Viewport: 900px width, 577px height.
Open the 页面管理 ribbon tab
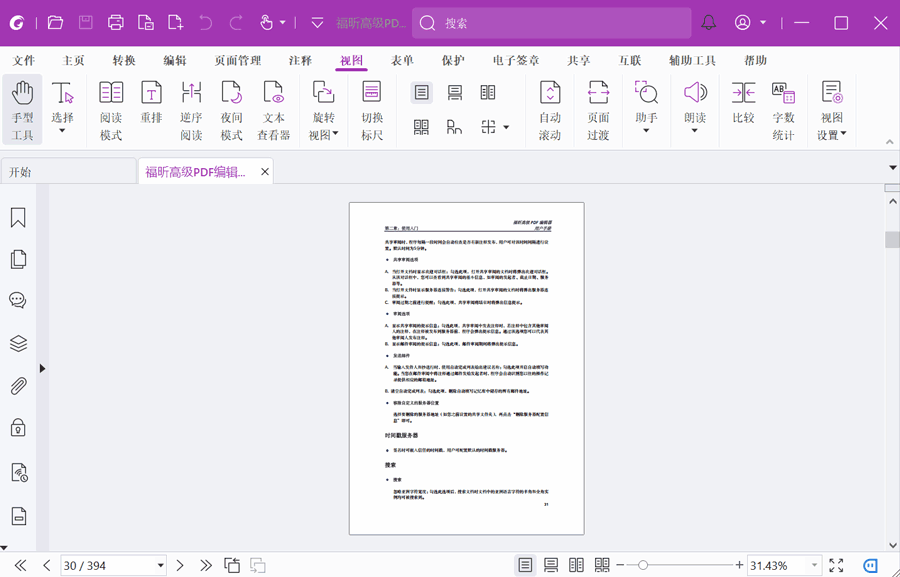[238, 60]
